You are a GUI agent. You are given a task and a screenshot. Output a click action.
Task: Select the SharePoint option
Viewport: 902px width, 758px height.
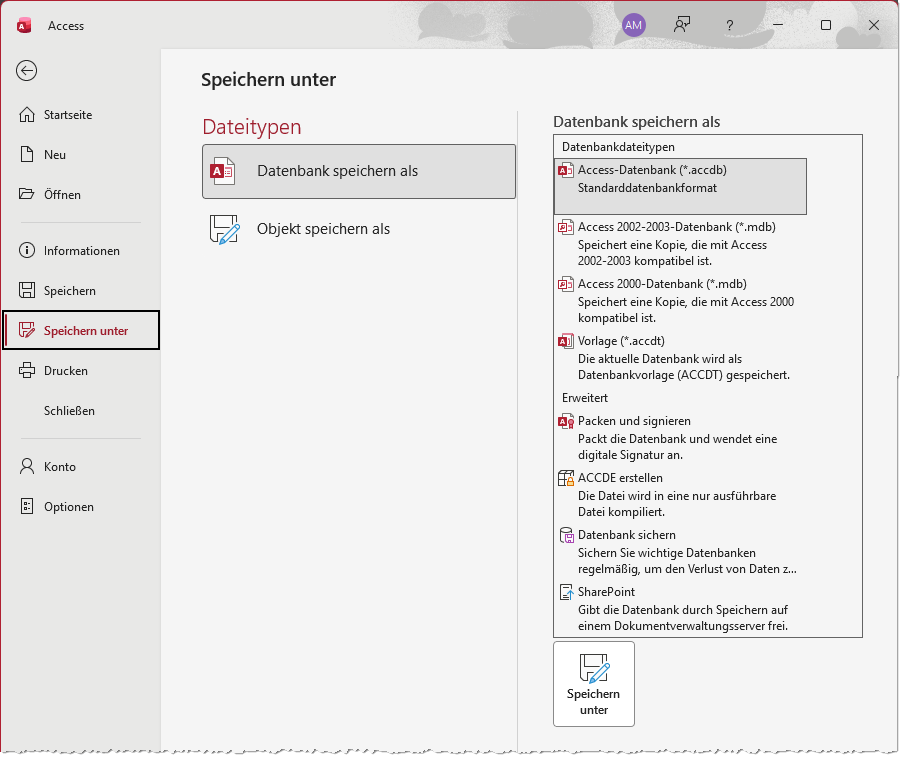(x=680, y=608)
